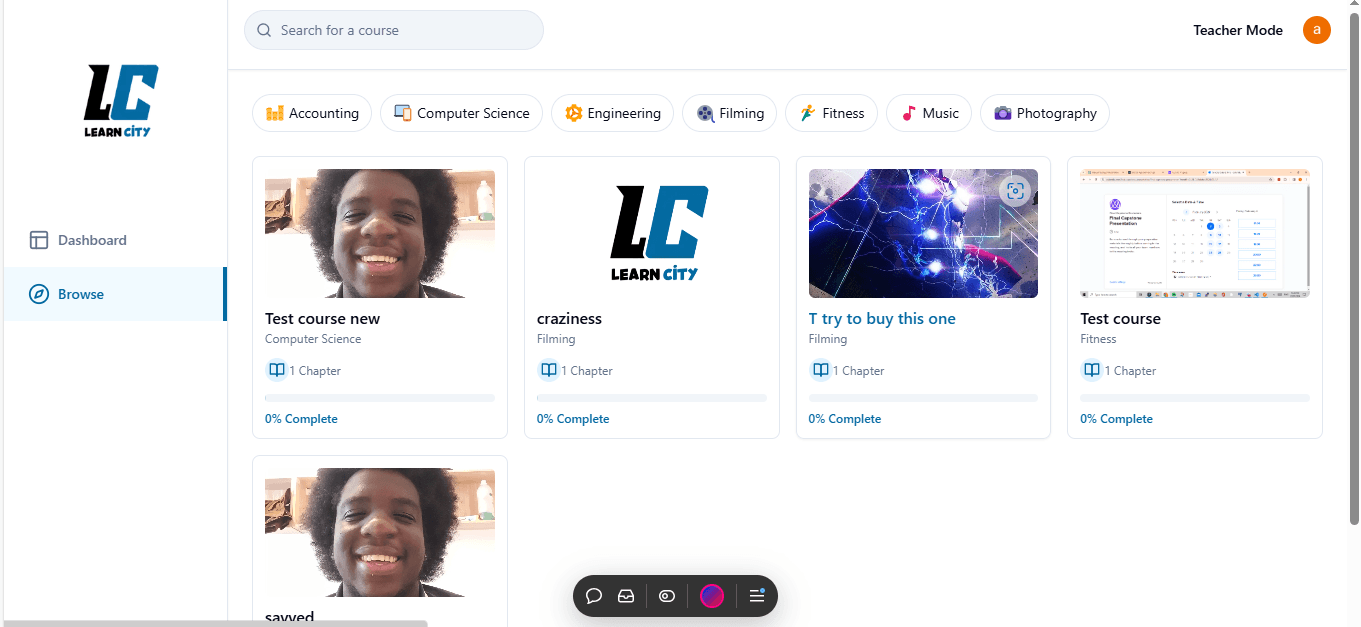The image size is (1361, 627).
Task: Click the book icon on Test course new
Action: point(276,370)
